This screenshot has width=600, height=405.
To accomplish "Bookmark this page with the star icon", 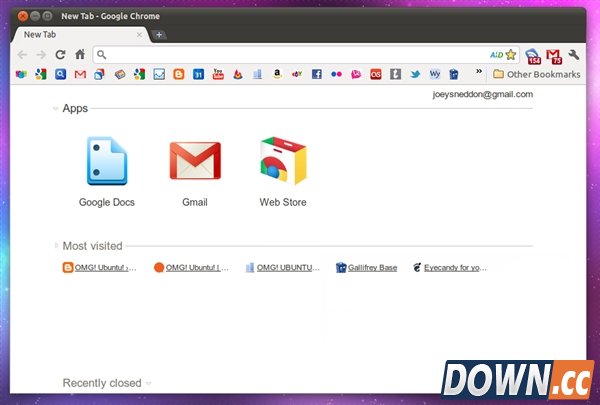I will [x=511, y=54].
